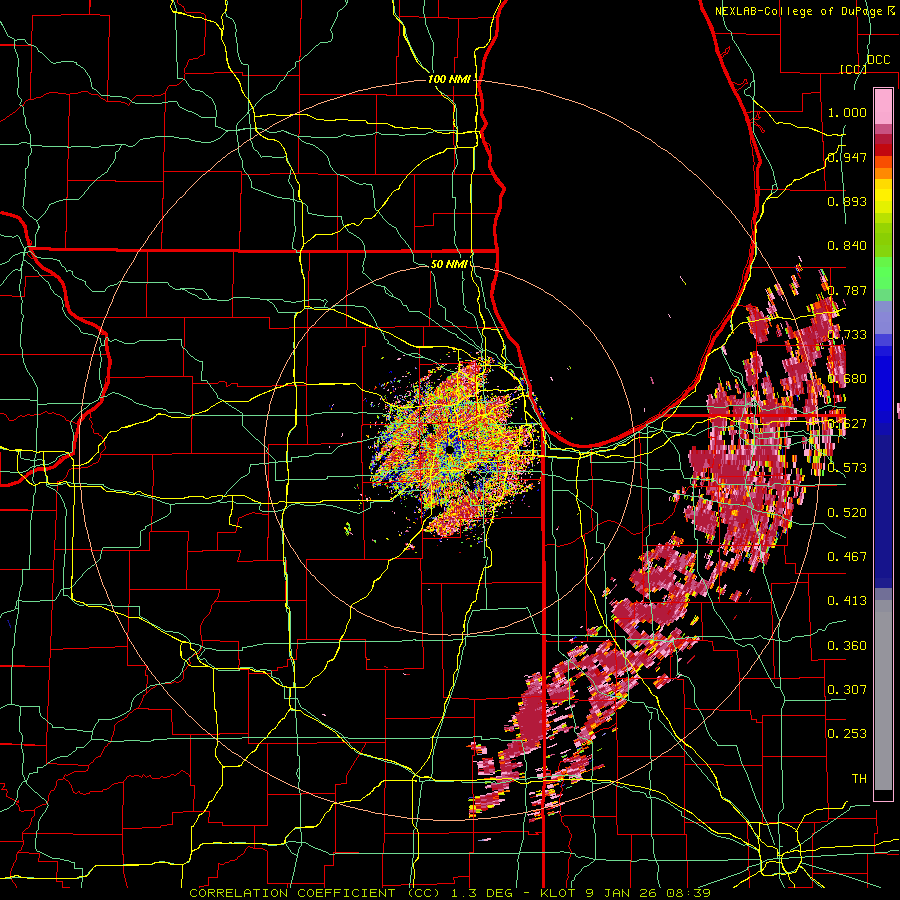The width and height of the screenshot is (900, 900).
Task: Pick the light pink top color bar segment
Action: point(883,106)
